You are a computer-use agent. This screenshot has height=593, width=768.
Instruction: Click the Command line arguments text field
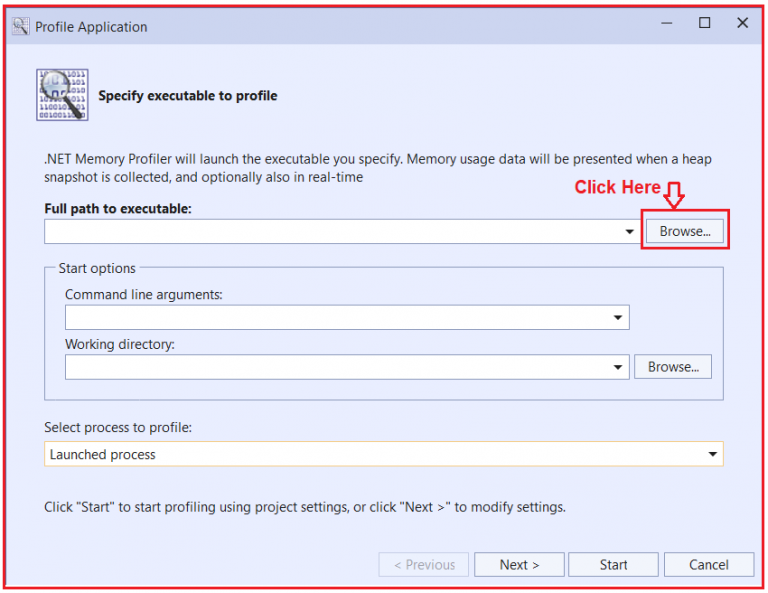point(338,317)
